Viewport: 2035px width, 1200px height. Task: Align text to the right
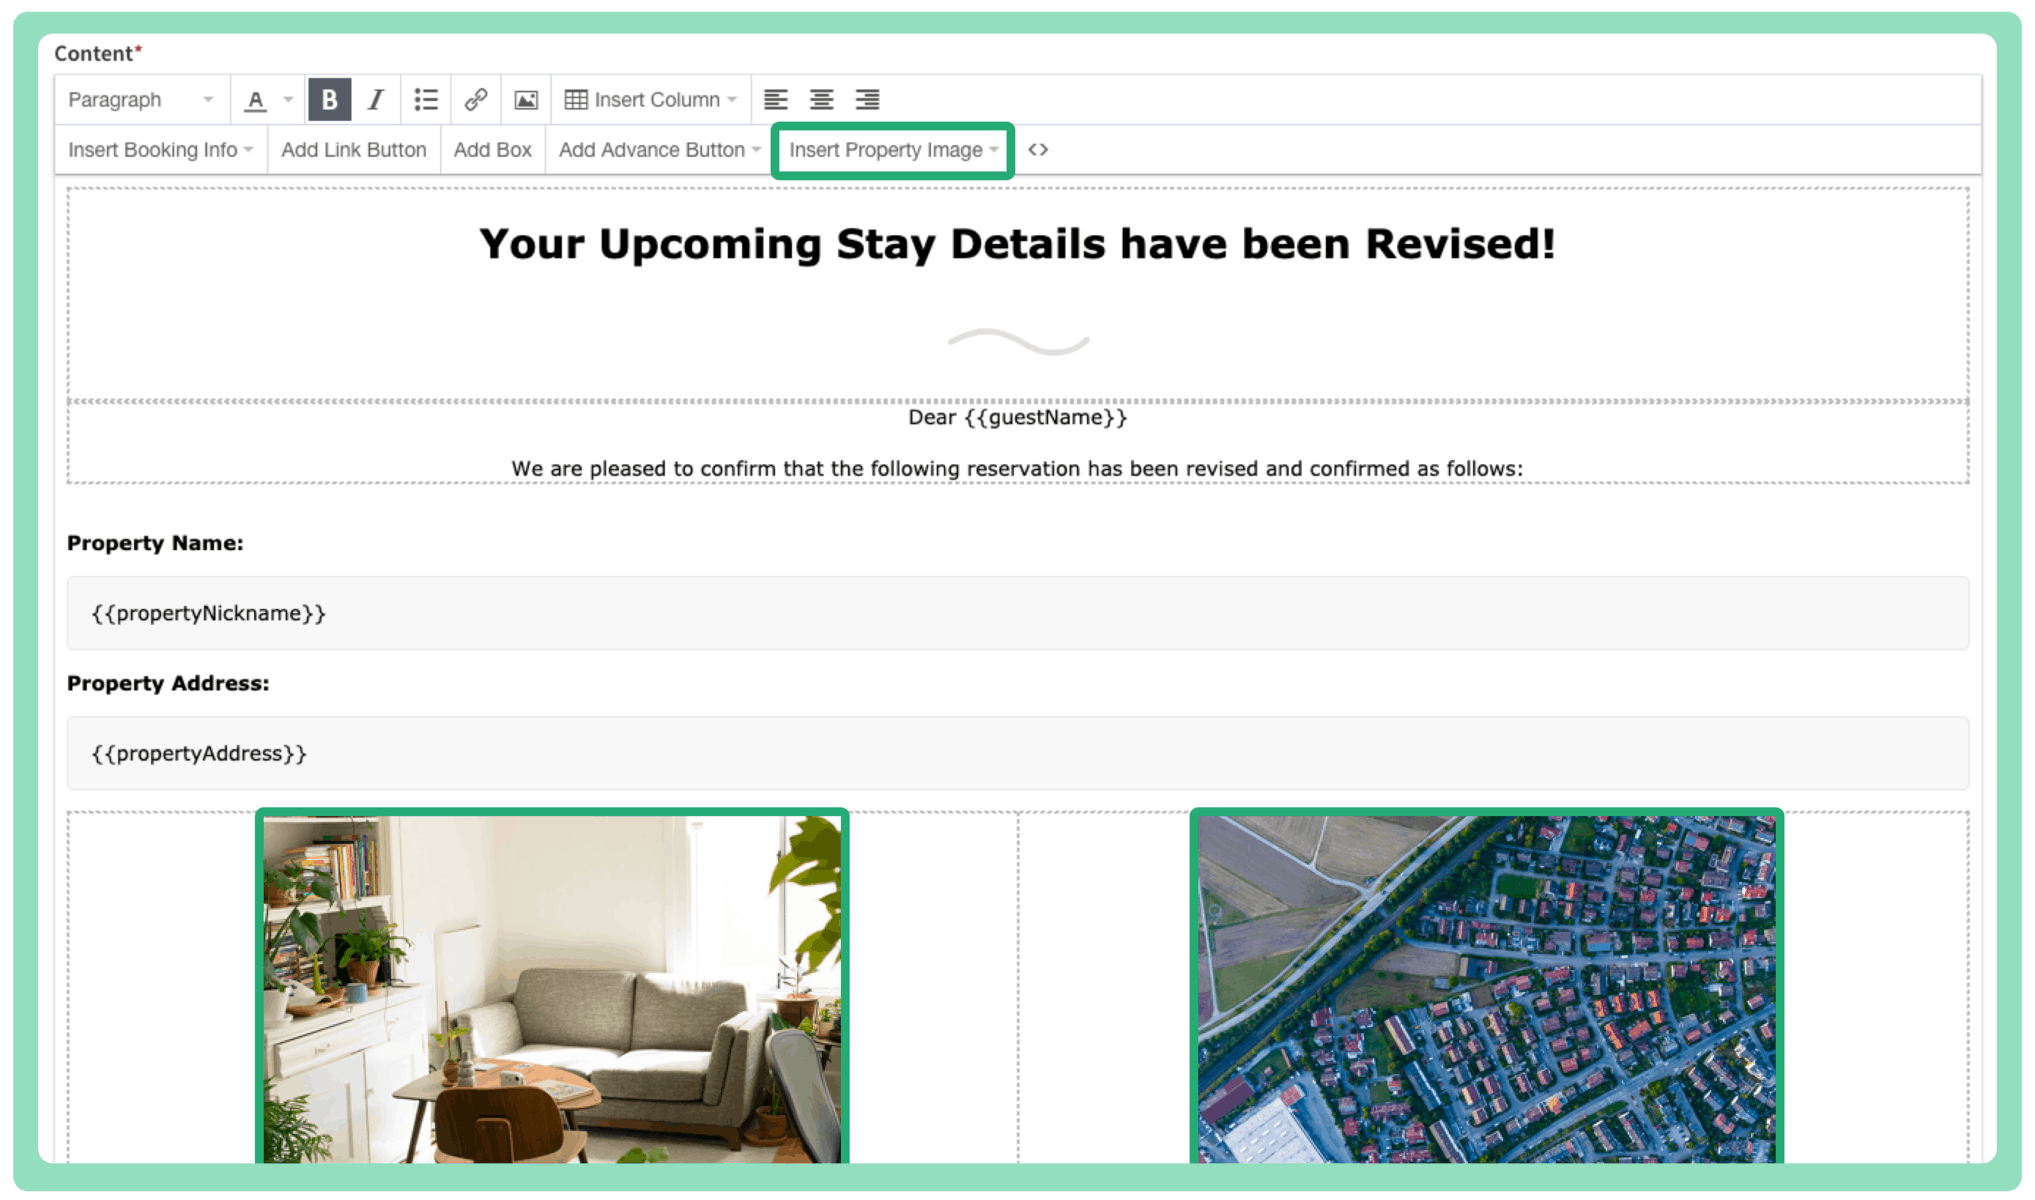[868, 100]
